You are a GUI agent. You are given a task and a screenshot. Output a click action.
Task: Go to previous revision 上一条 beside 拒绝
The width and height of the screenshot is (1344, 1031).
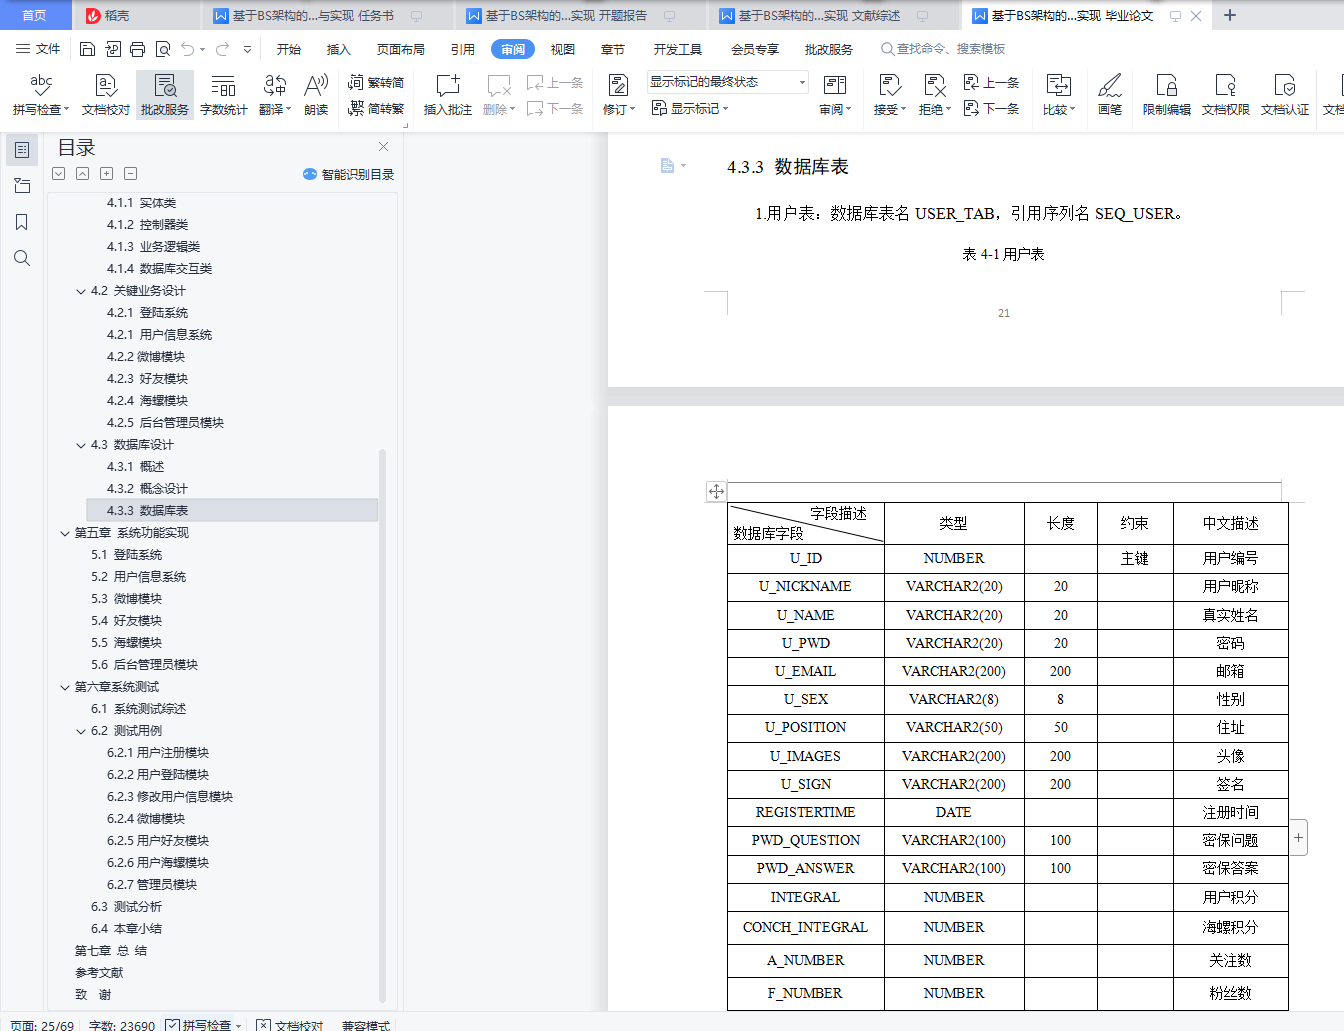pos(991,82)
